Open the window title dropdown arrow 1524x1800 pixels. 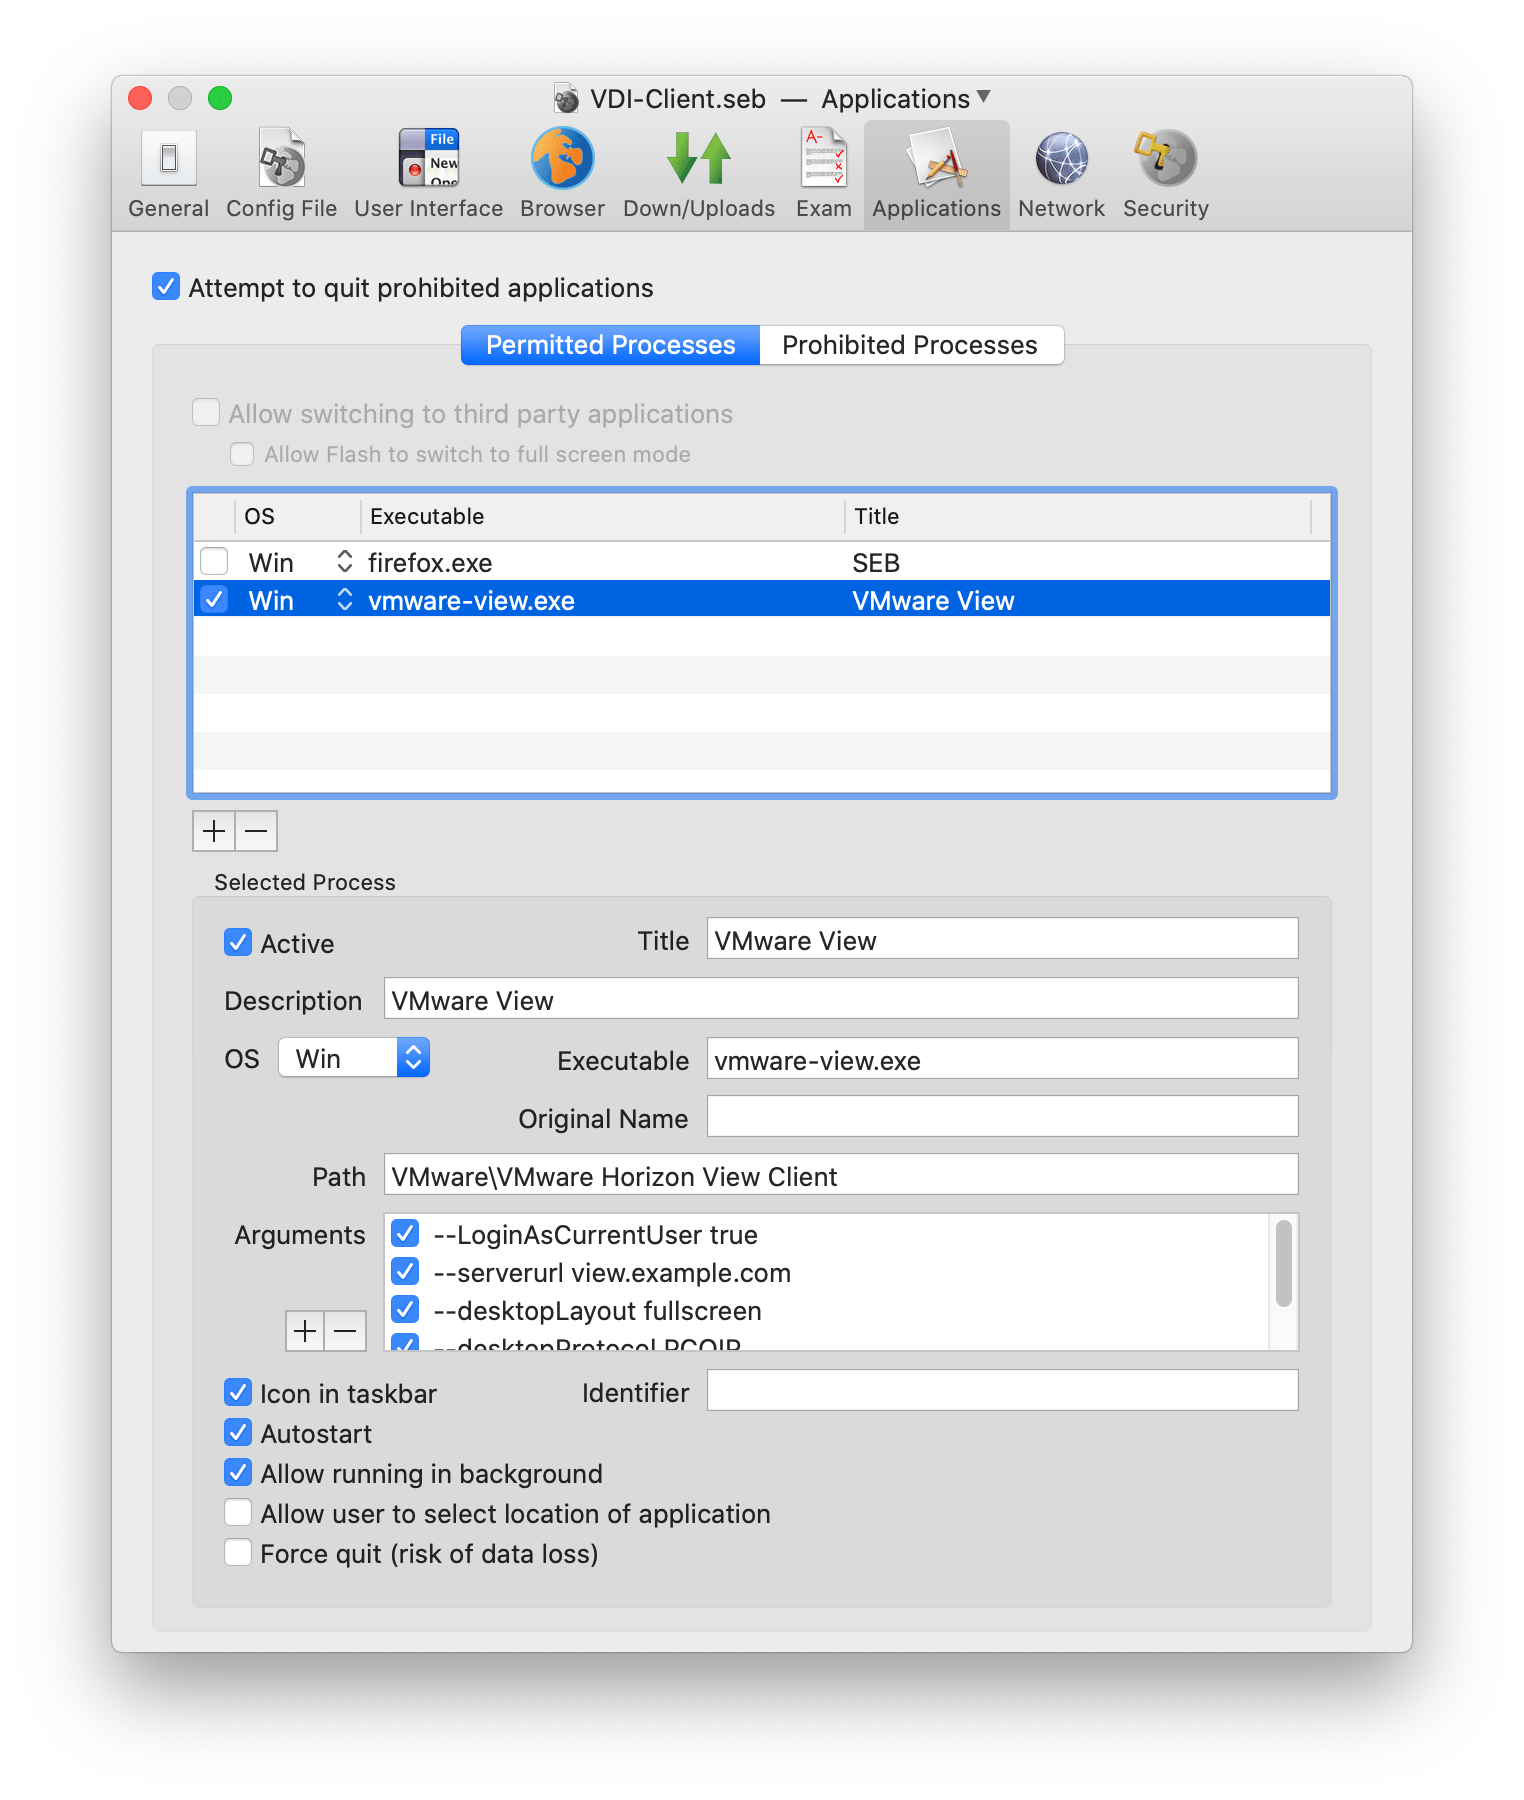click(983, 97)
